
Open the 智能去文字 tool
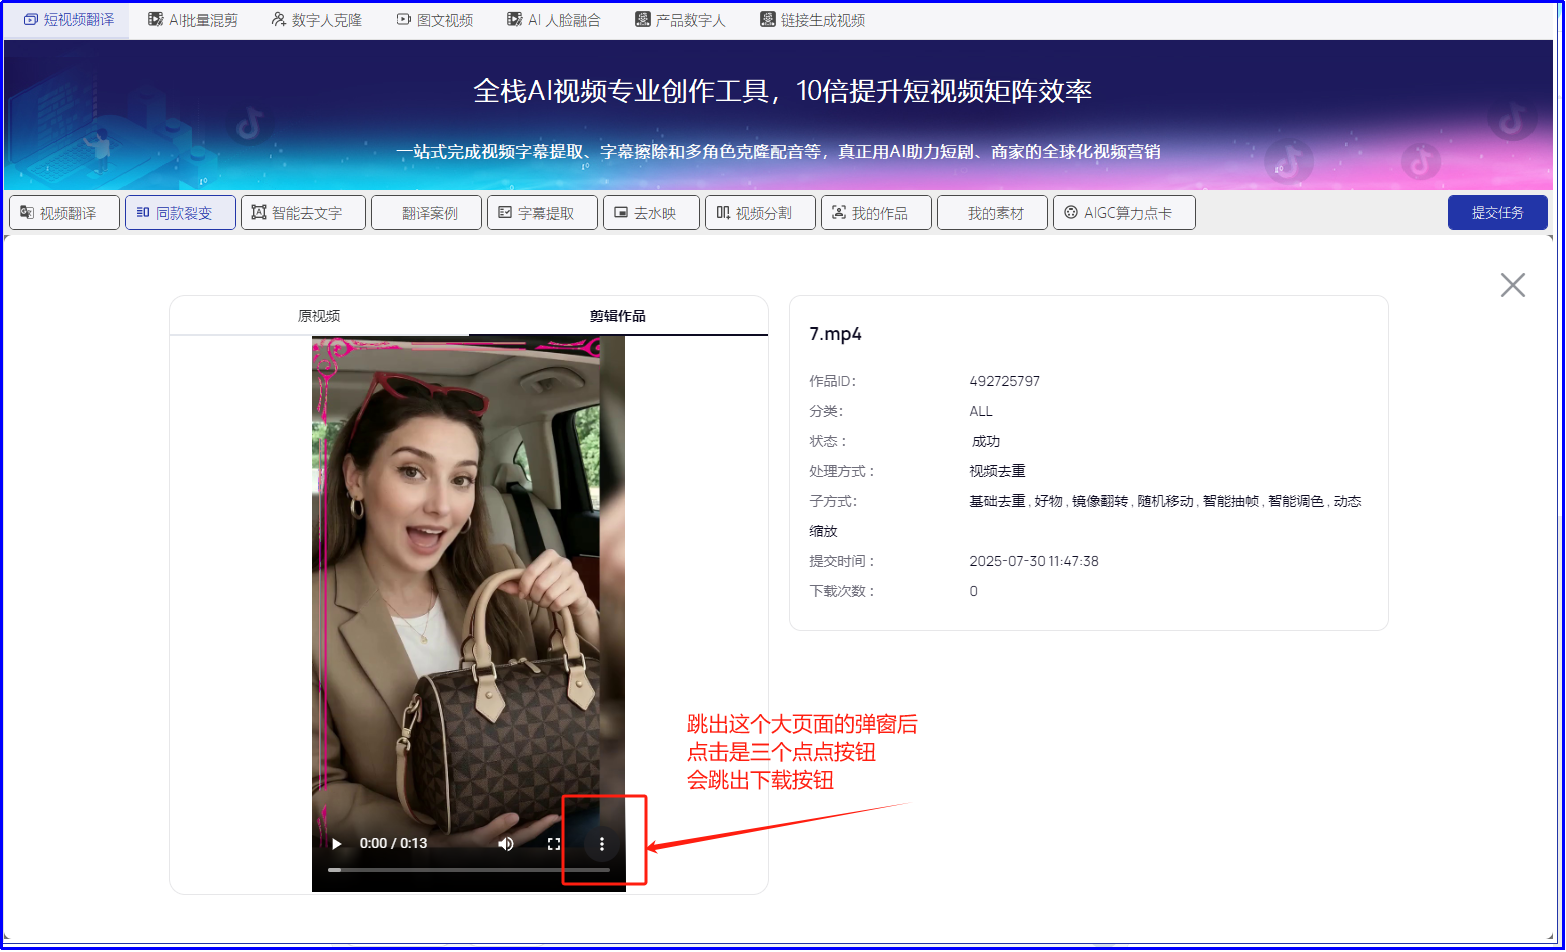pos(303,213)
